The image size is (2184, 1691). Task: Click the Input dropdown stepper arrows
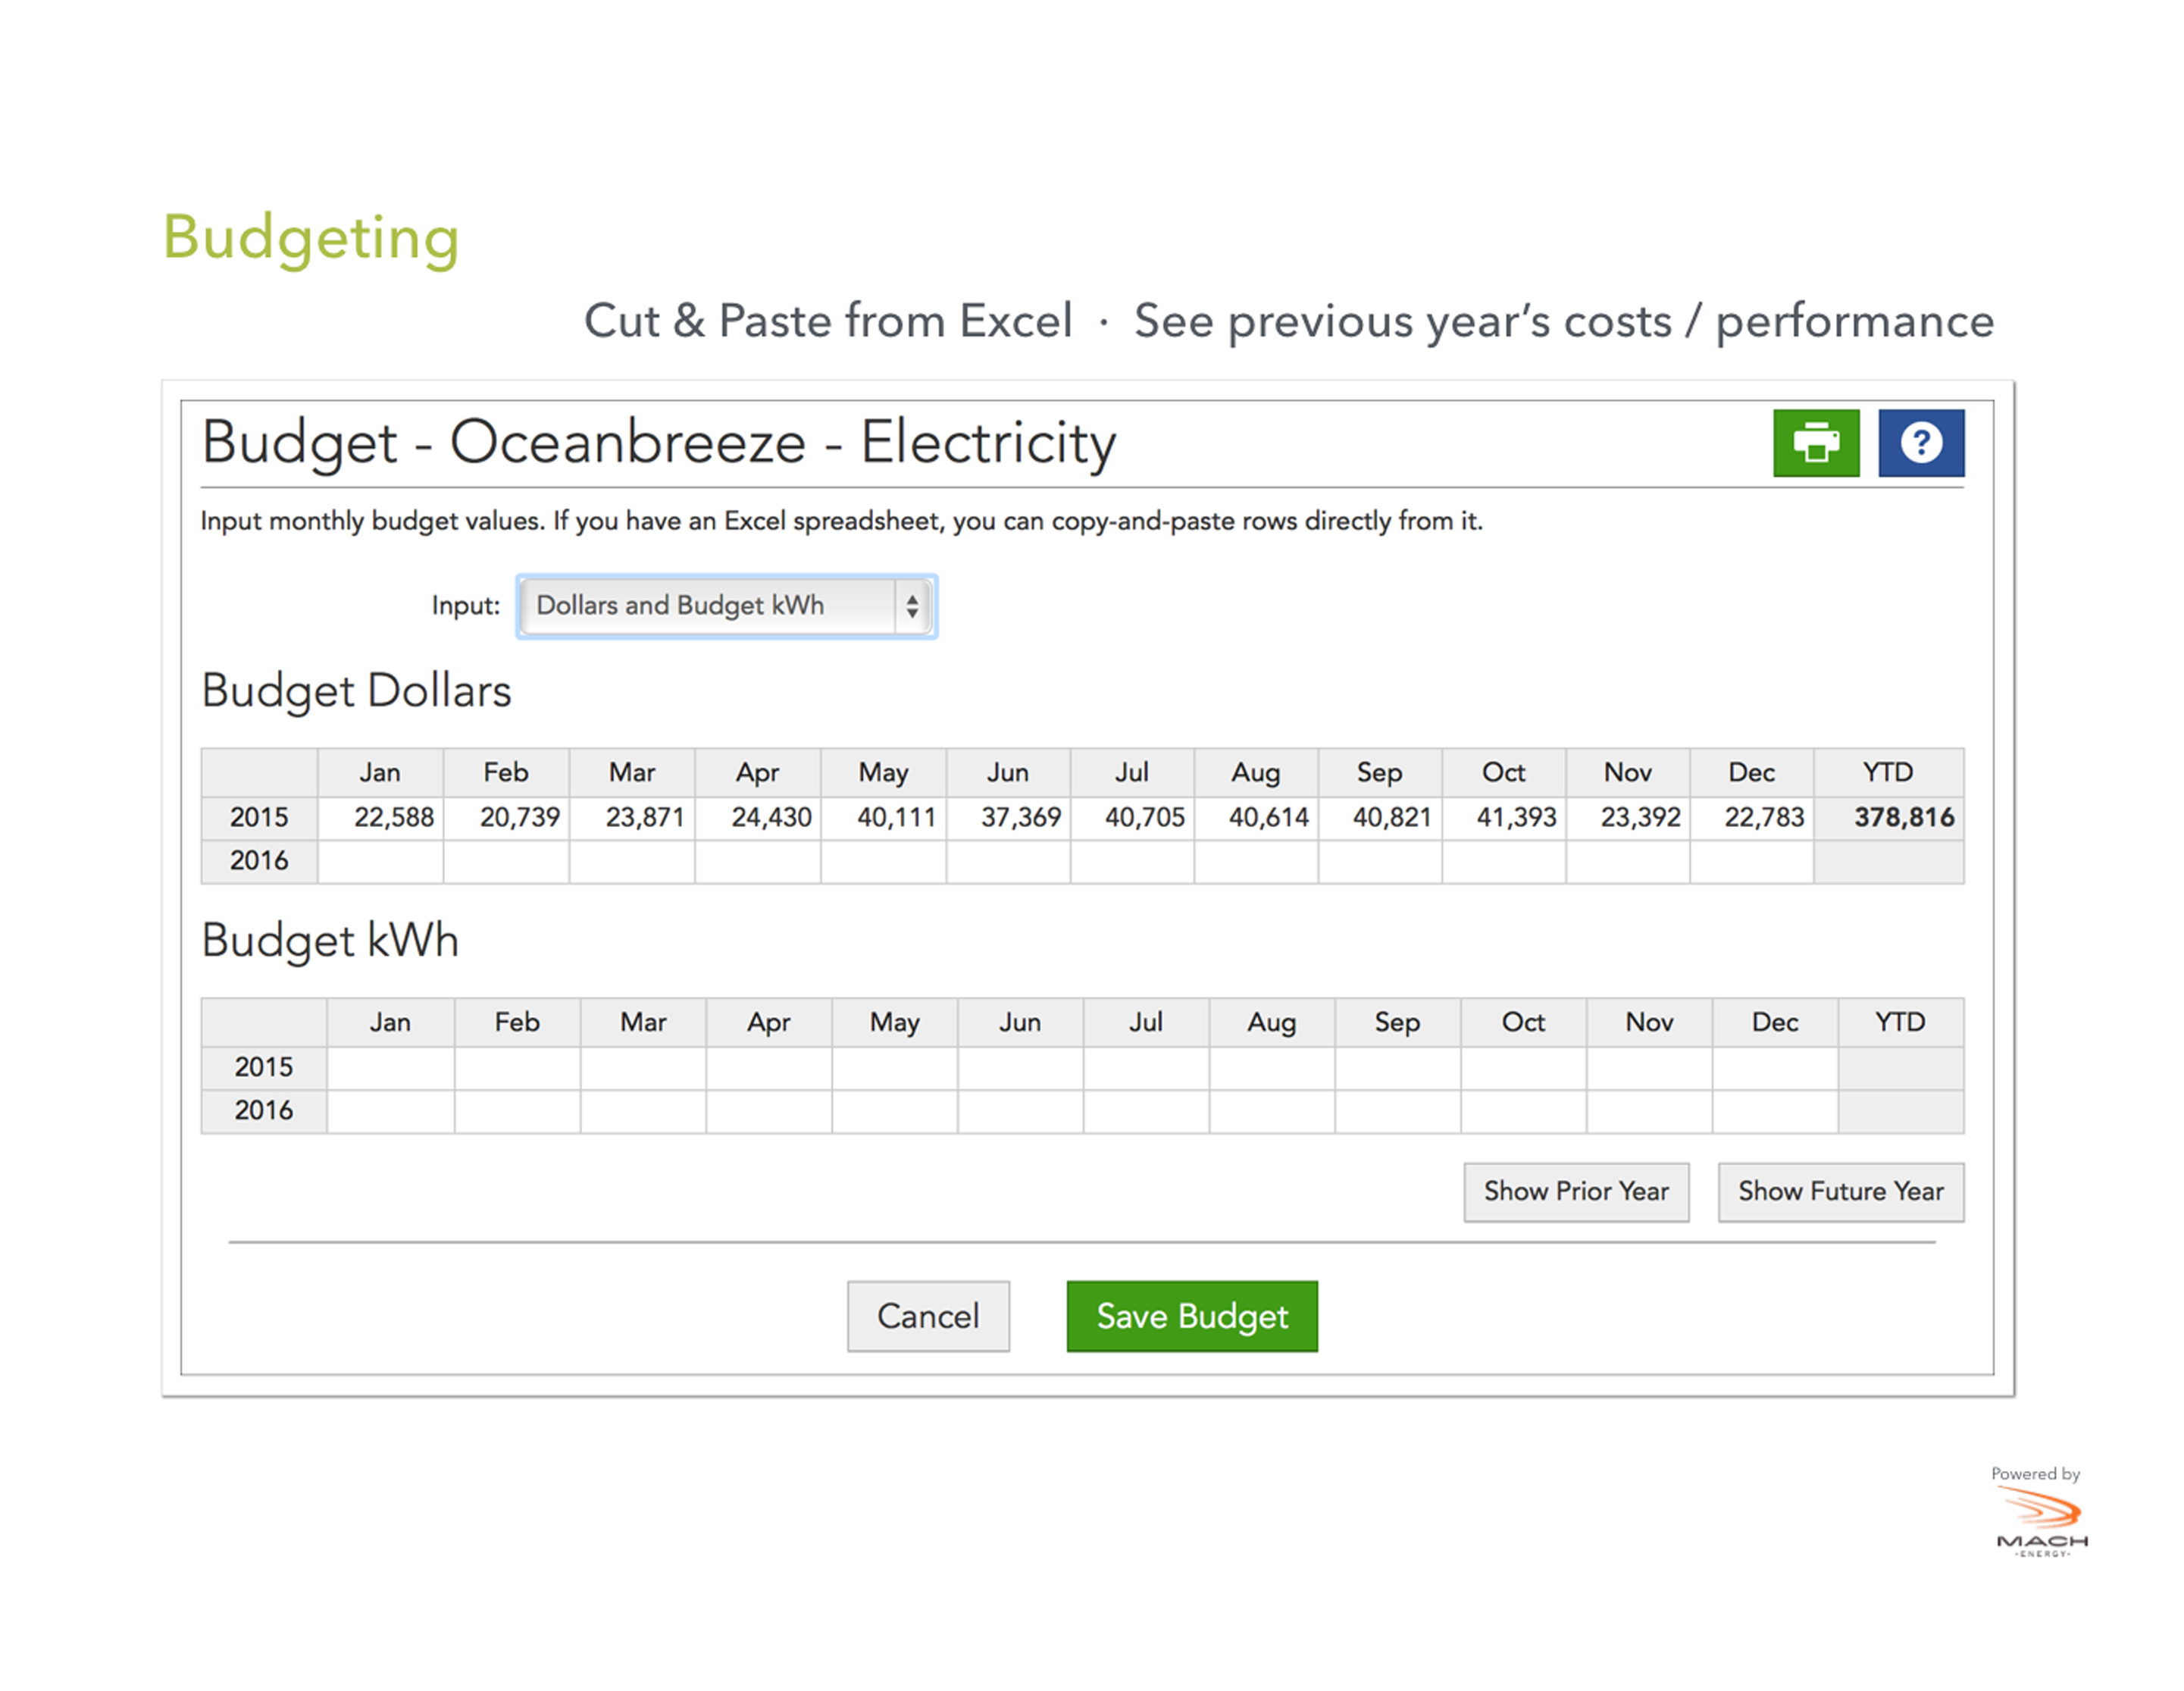click(x=912, y=606)
